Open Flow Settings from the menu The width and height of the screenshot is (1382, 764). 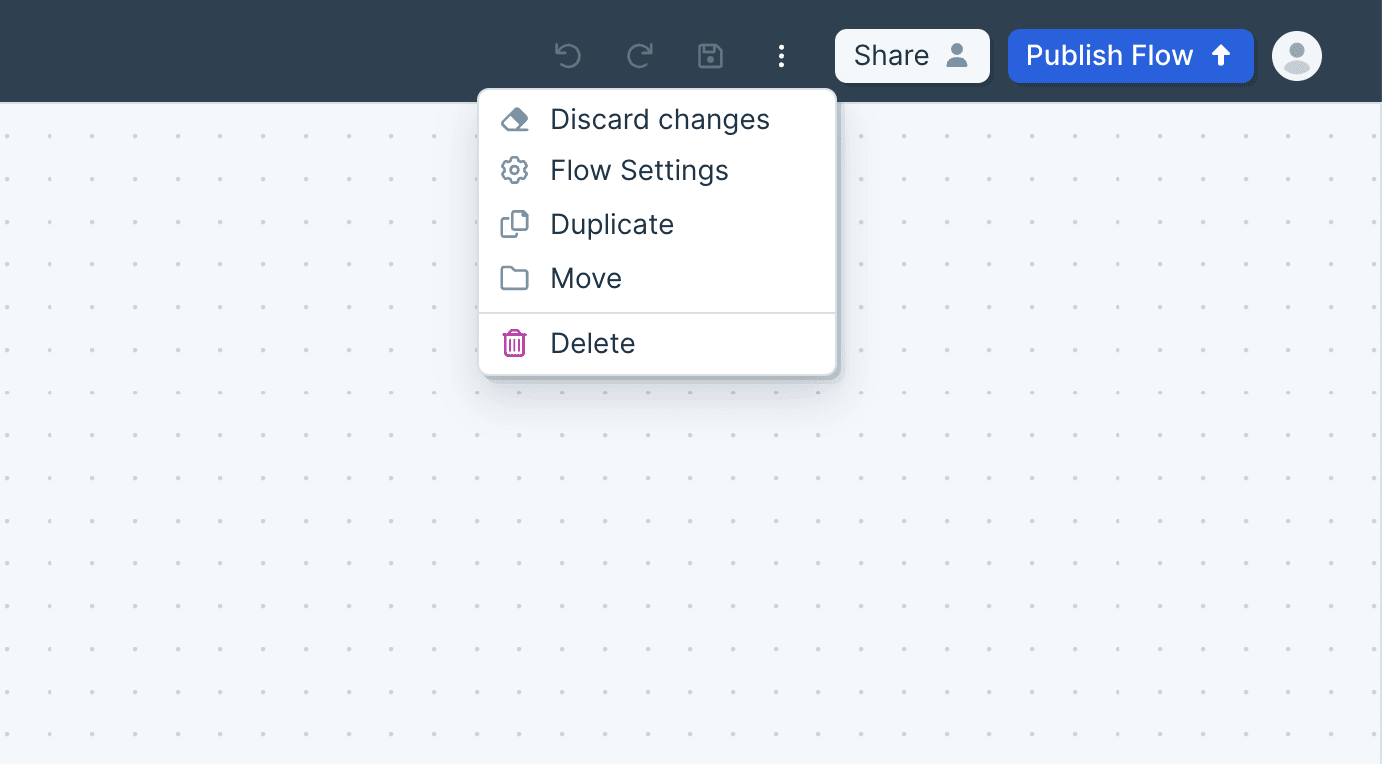pyautogui.click(x=639, y=171)
